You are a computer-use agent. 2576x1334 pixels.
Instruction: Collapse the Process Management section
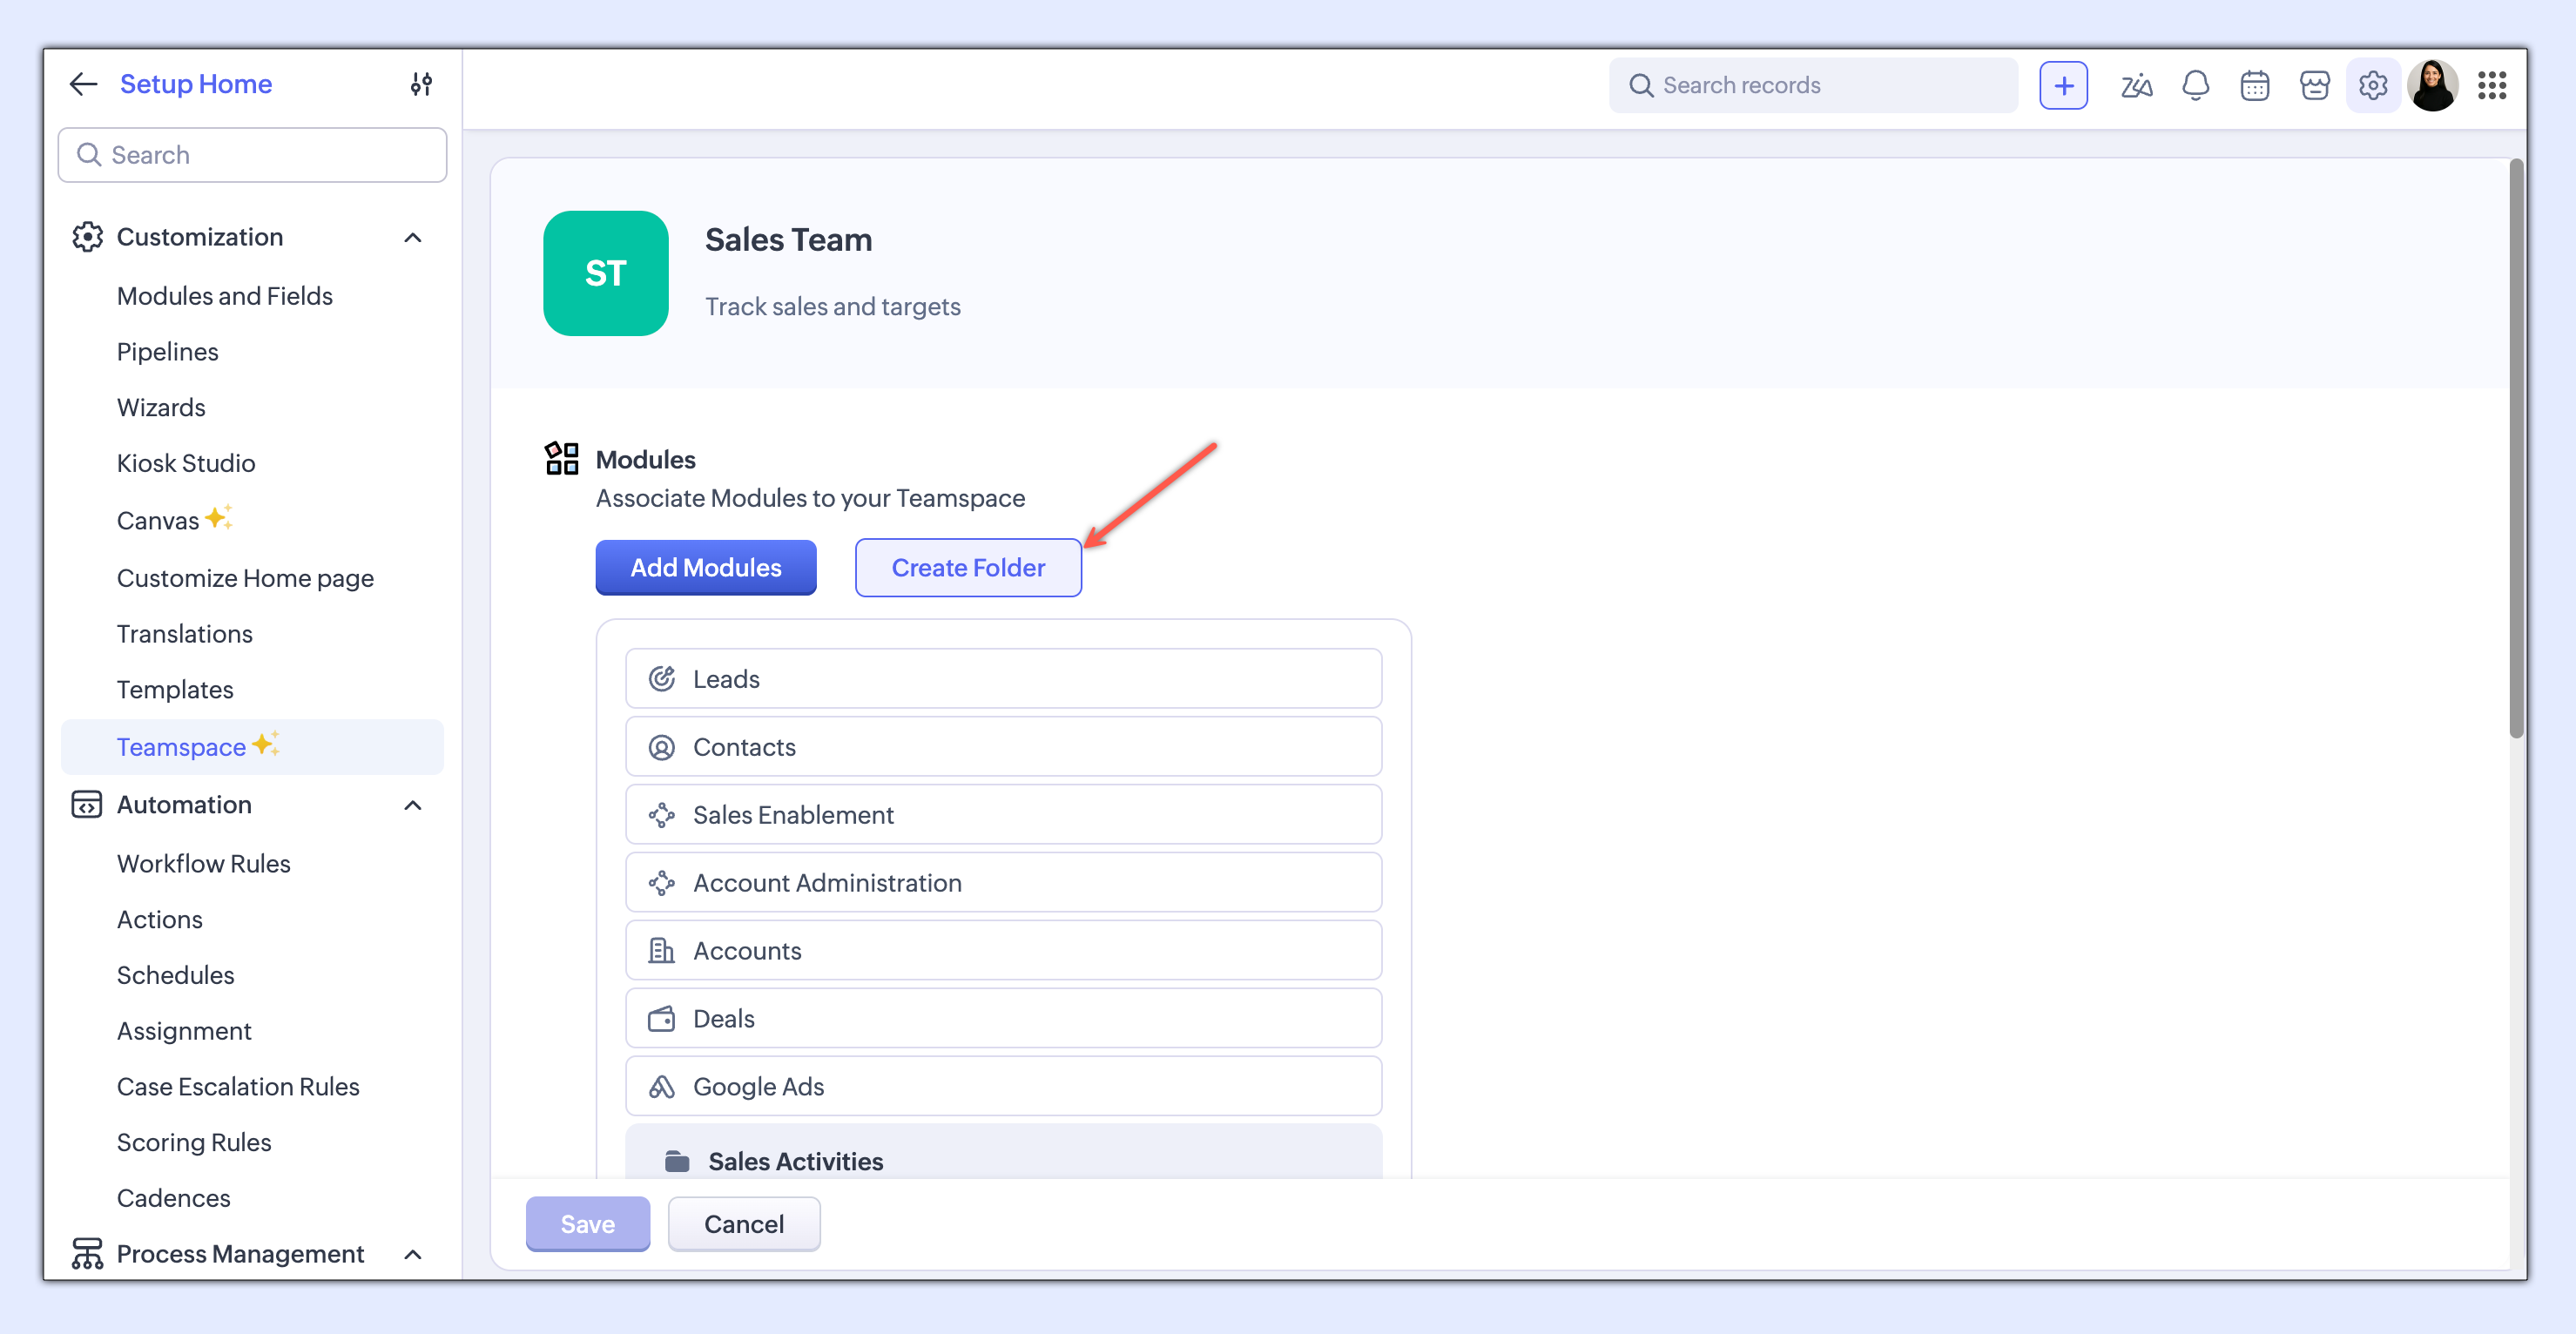coord(412,1254)
